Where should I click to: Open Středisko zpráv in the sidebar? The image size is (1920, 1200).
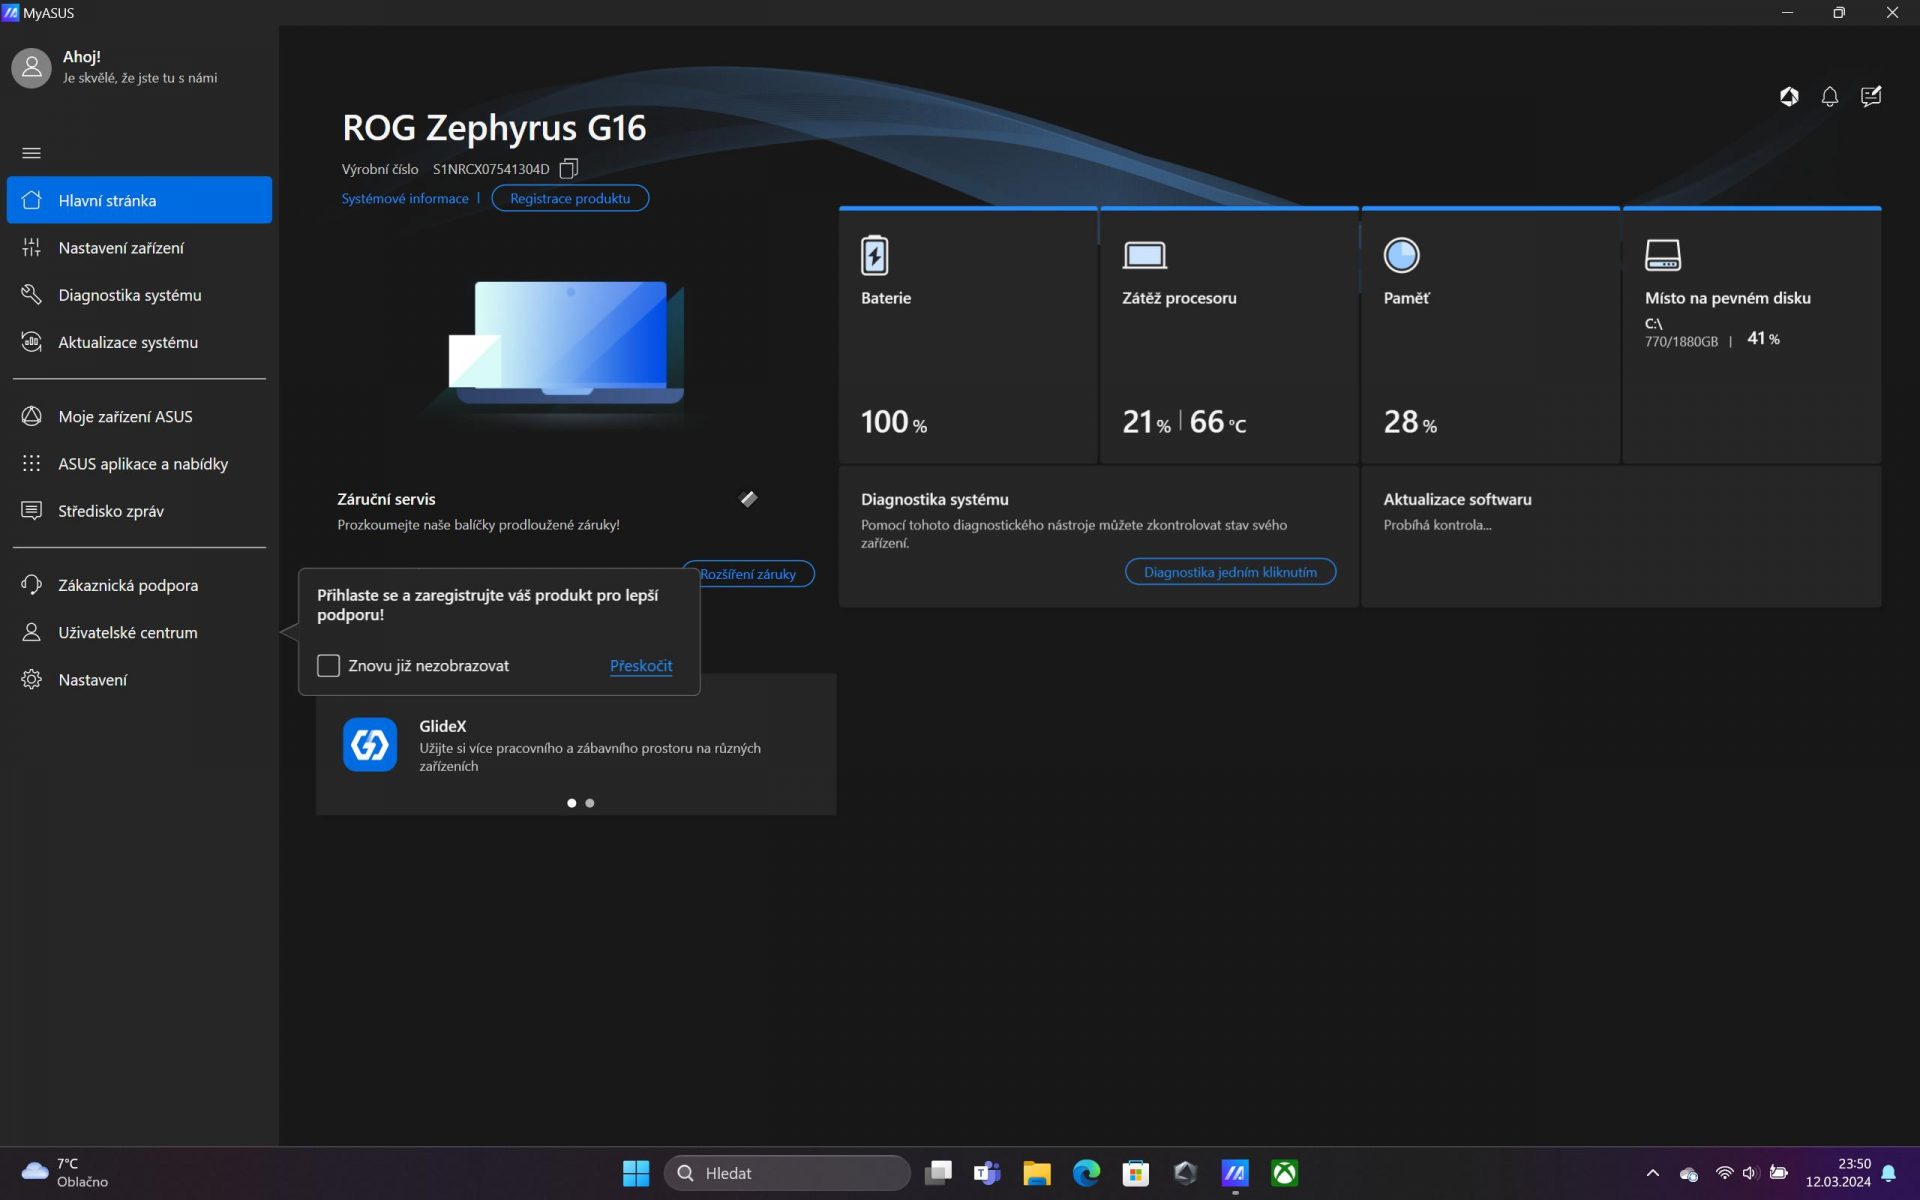click(x=139, y=511)
